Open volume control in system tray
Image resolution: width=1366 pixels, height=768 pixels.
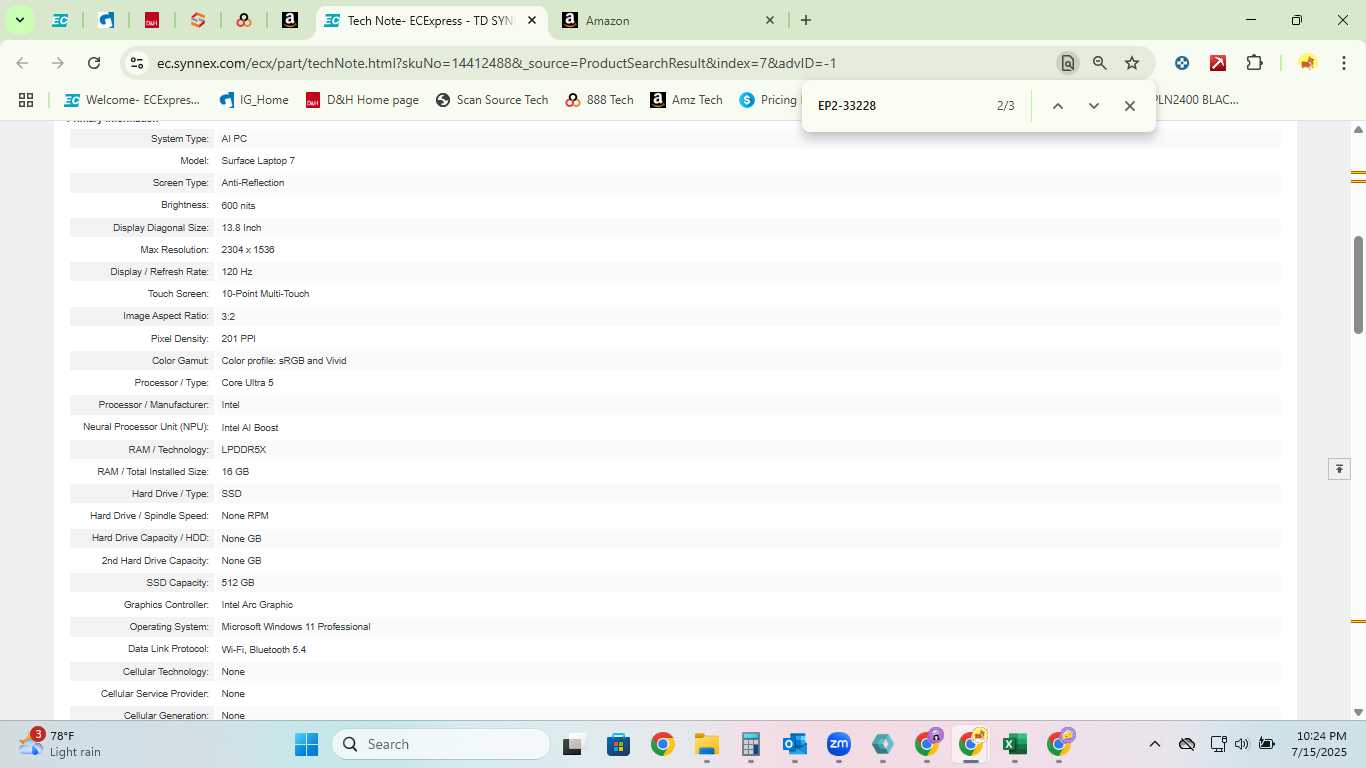coord(1242,744)
